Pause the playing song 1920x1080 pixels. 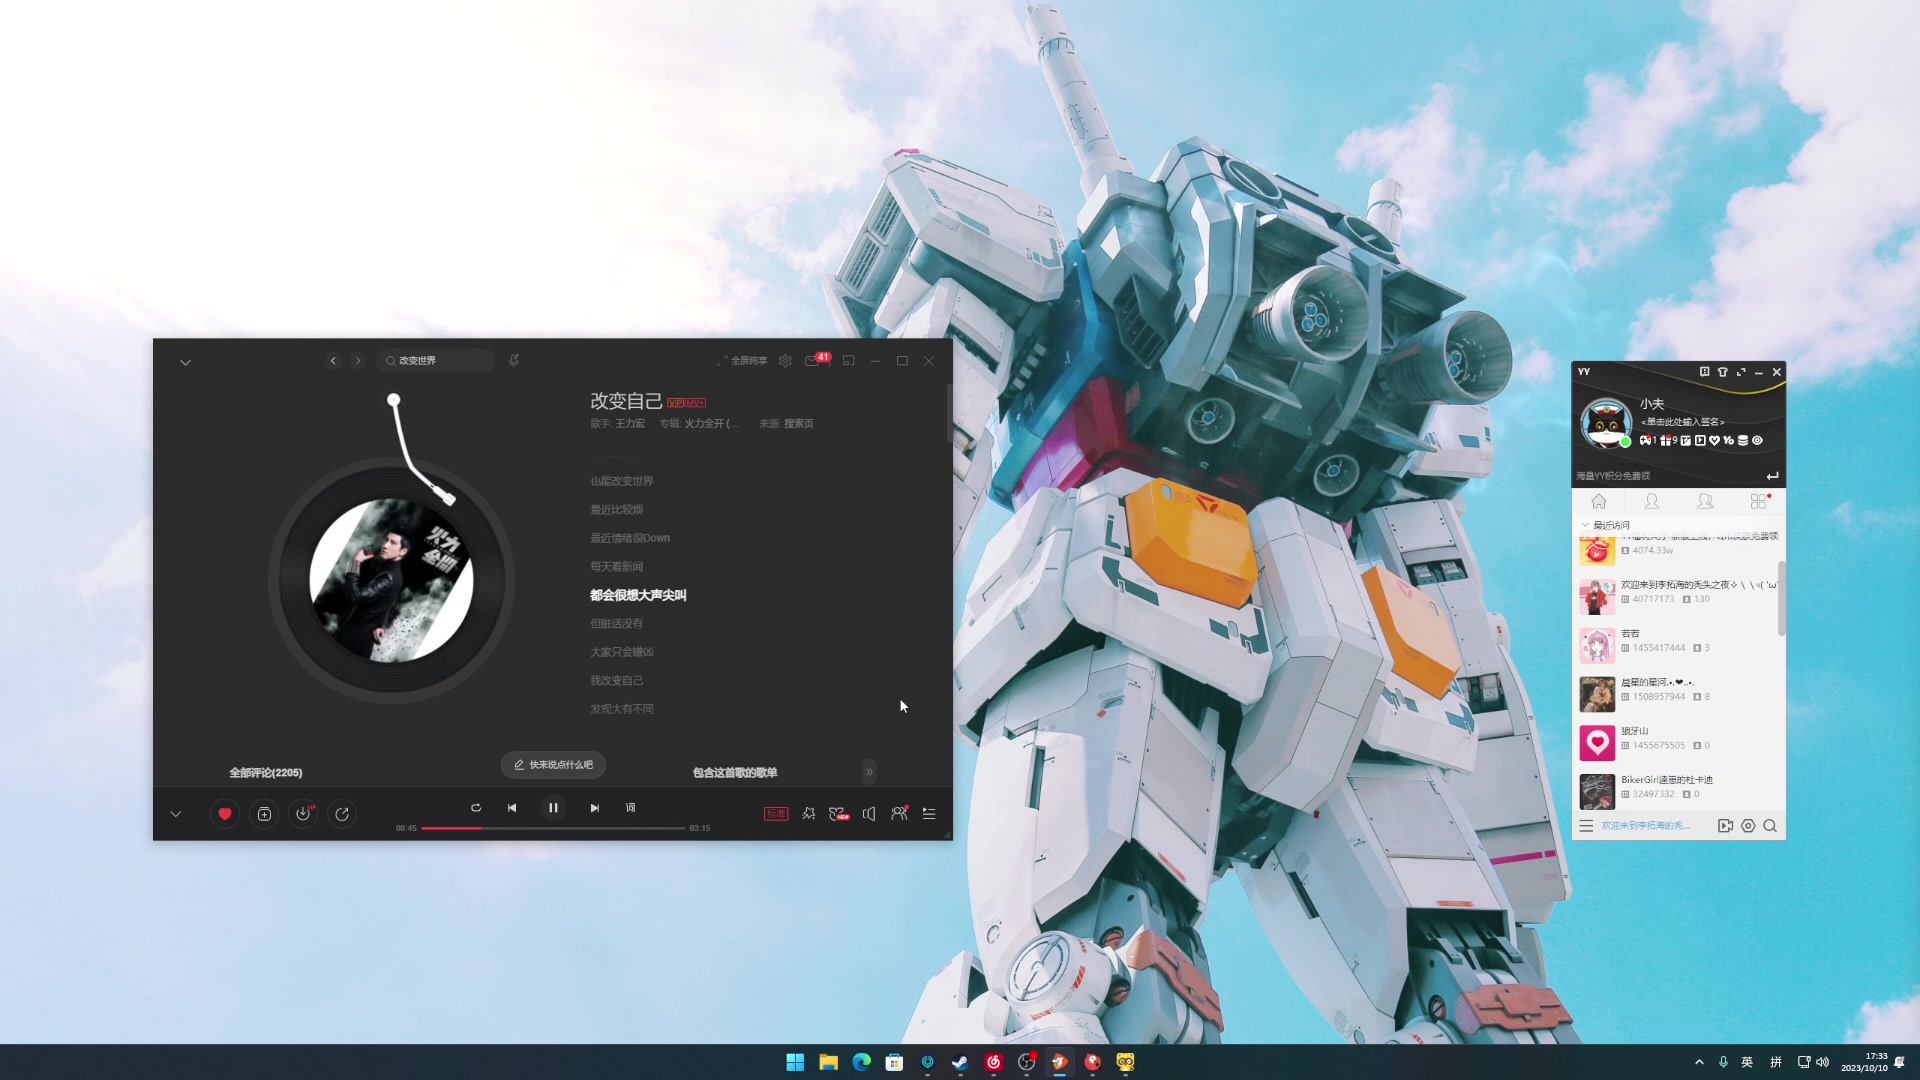click(553, 808)
